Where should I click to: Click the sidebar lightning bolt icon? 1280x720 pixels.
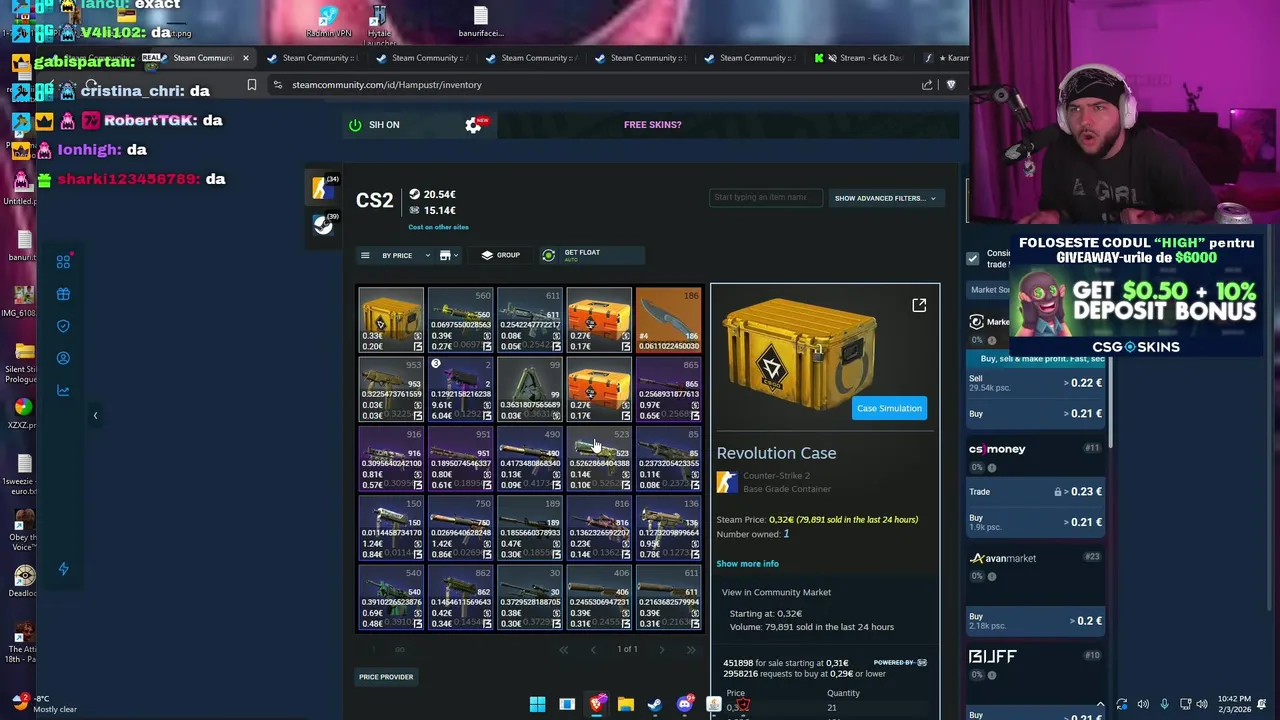click(x=63, y=569)
